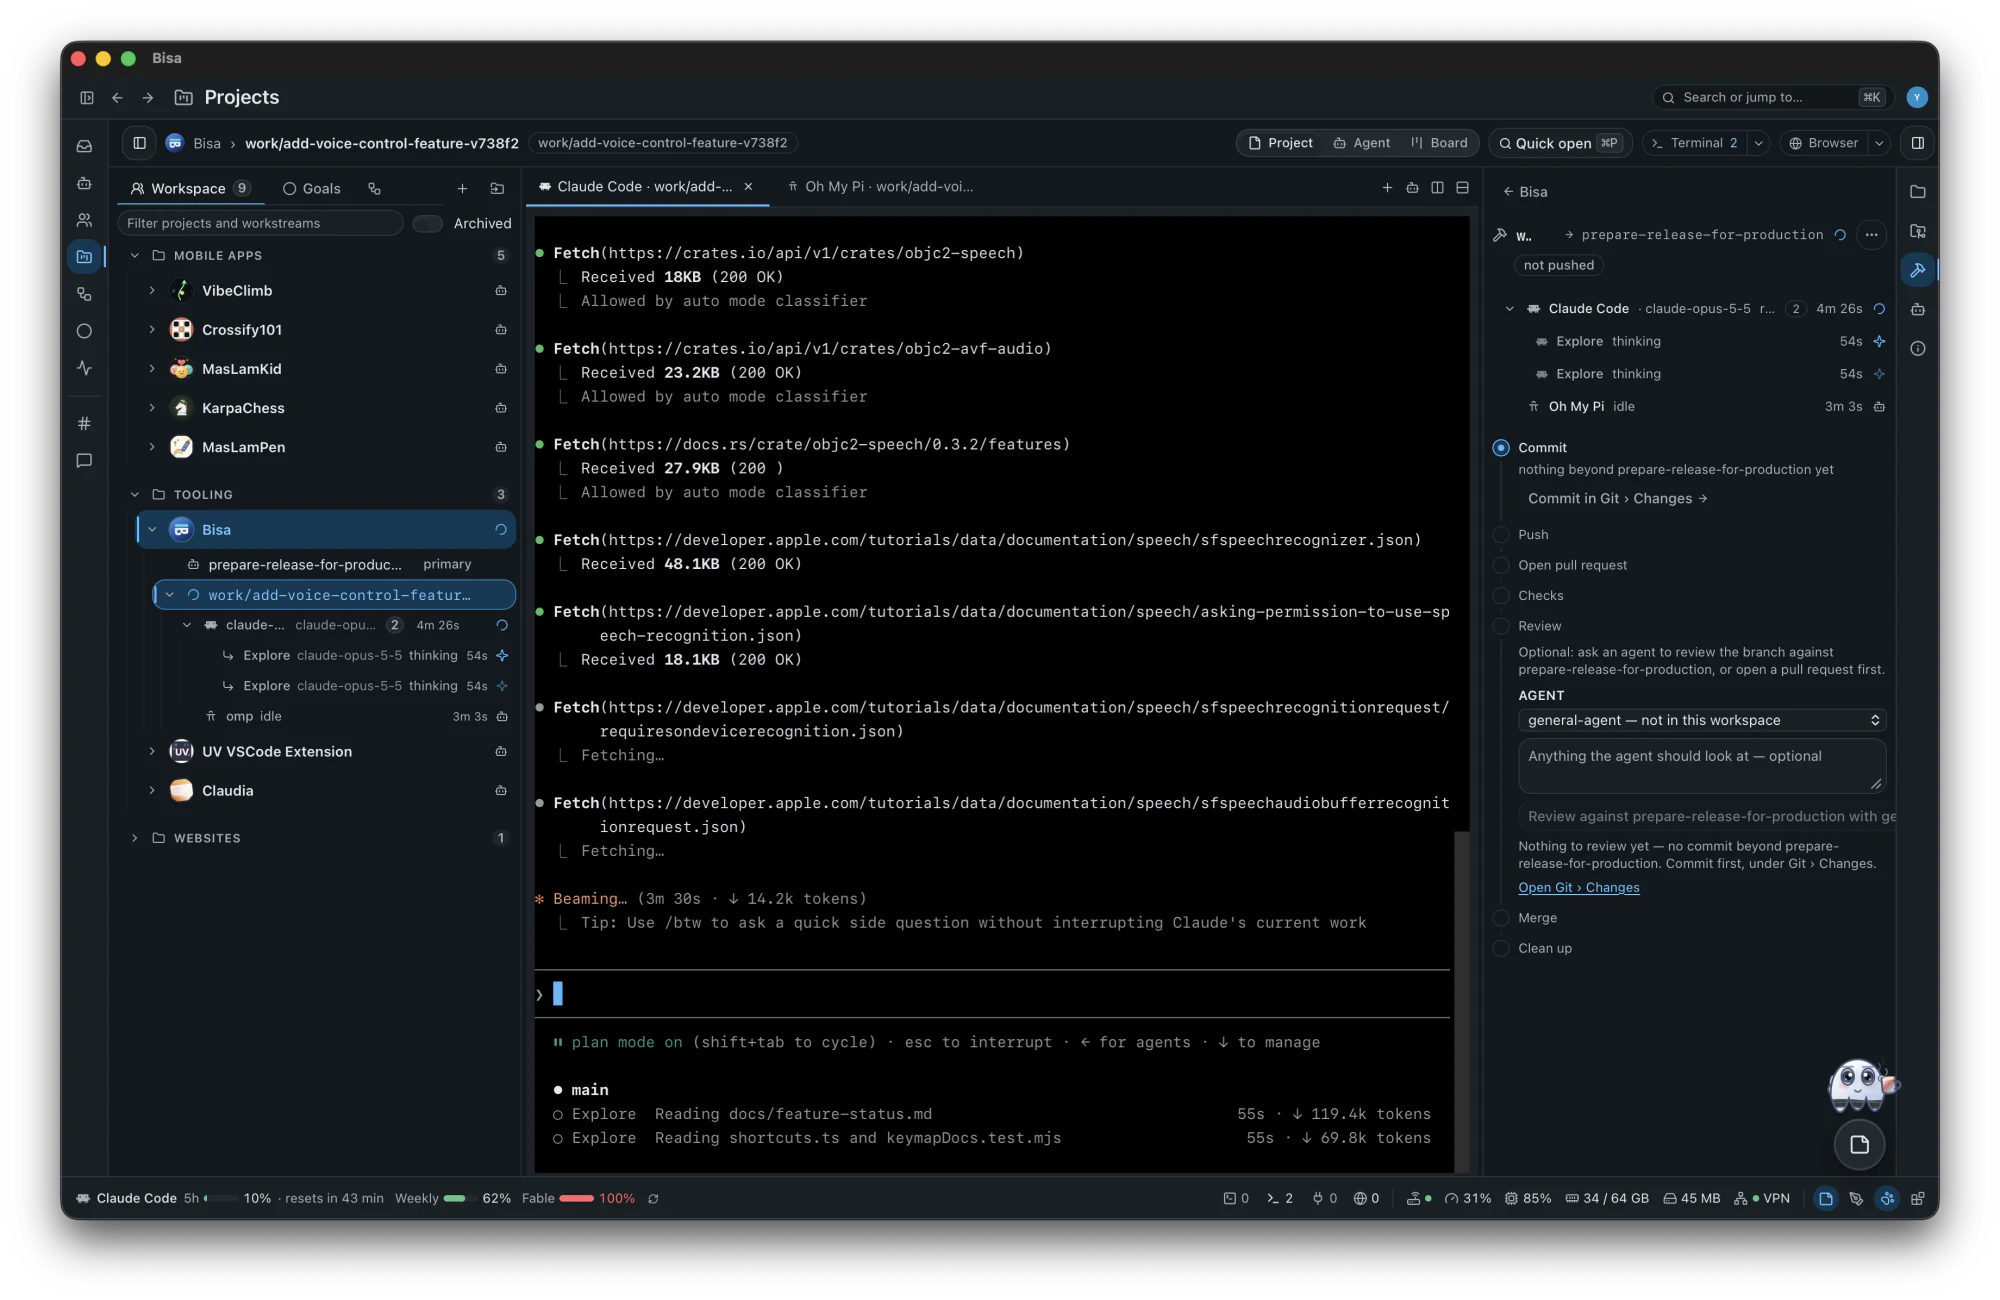Expand the WEBSITES group
This screenshot has height=1300, width=2000.
tap(135, 838)
